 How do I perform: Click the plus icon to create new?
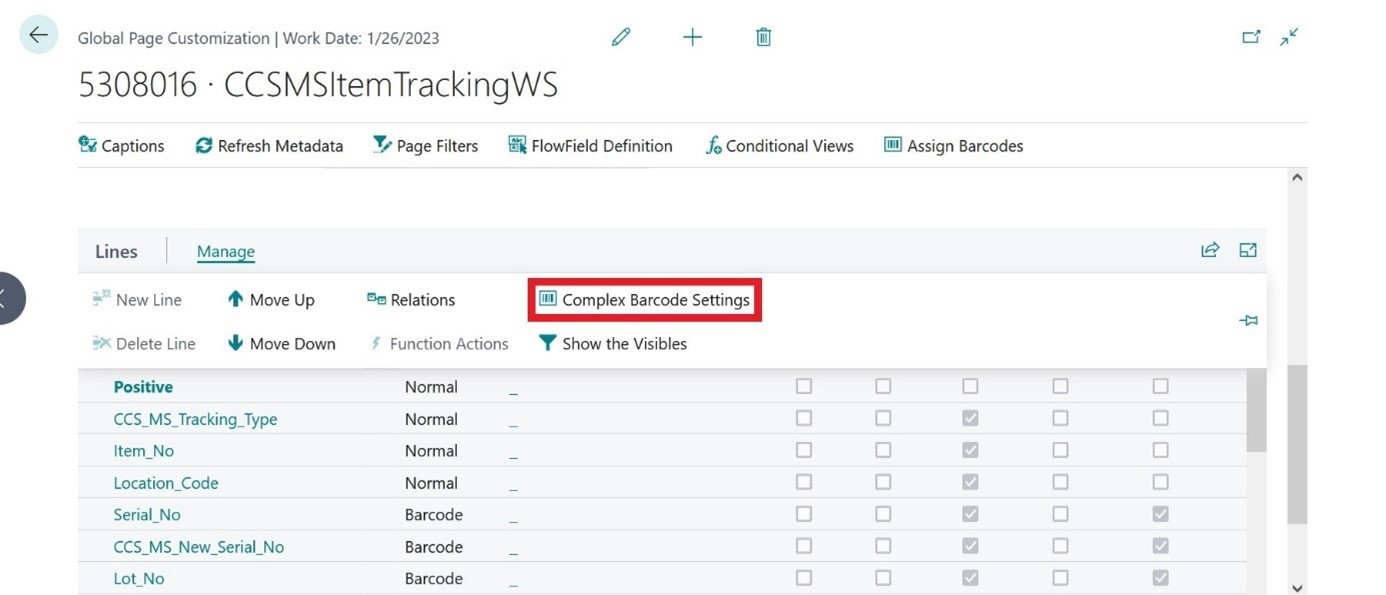pyautogui.click(x=692, y=37)
